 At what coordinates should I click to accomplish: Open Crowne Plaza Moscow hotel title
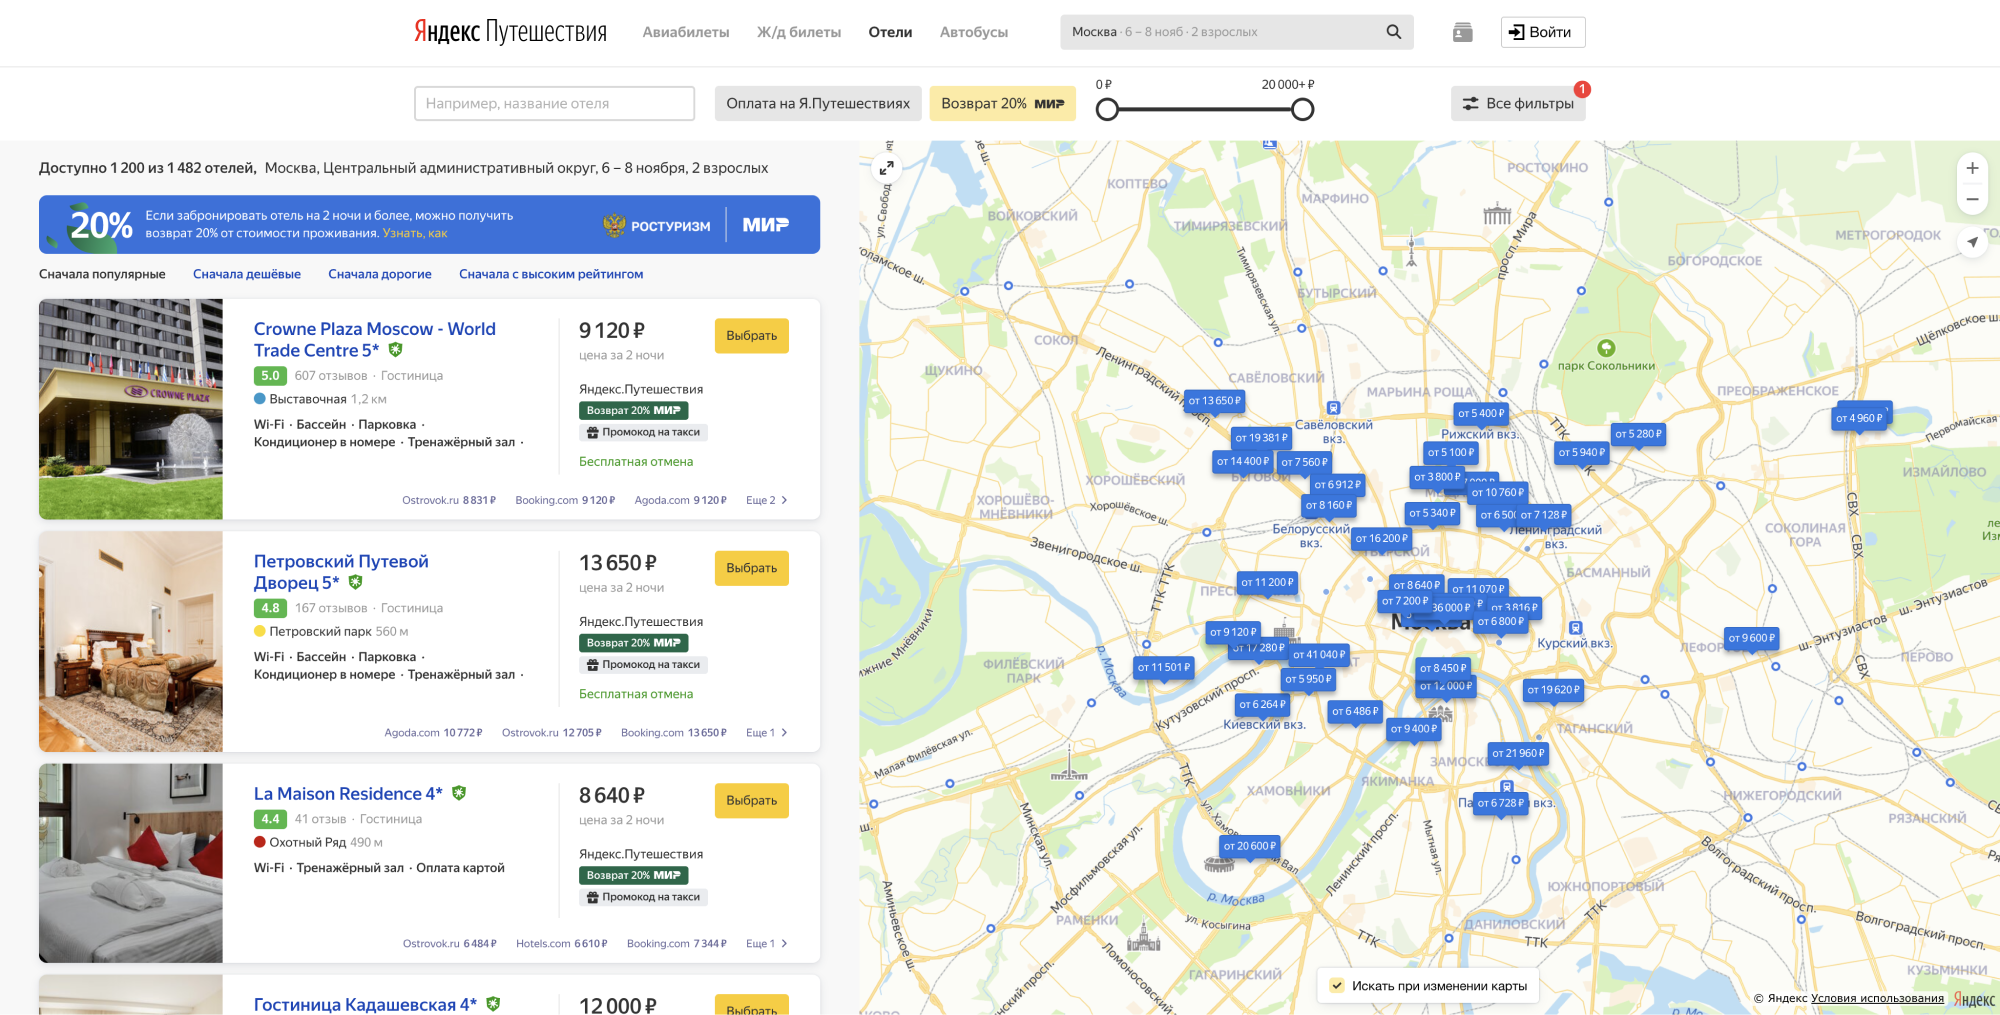tap(374, 339)
